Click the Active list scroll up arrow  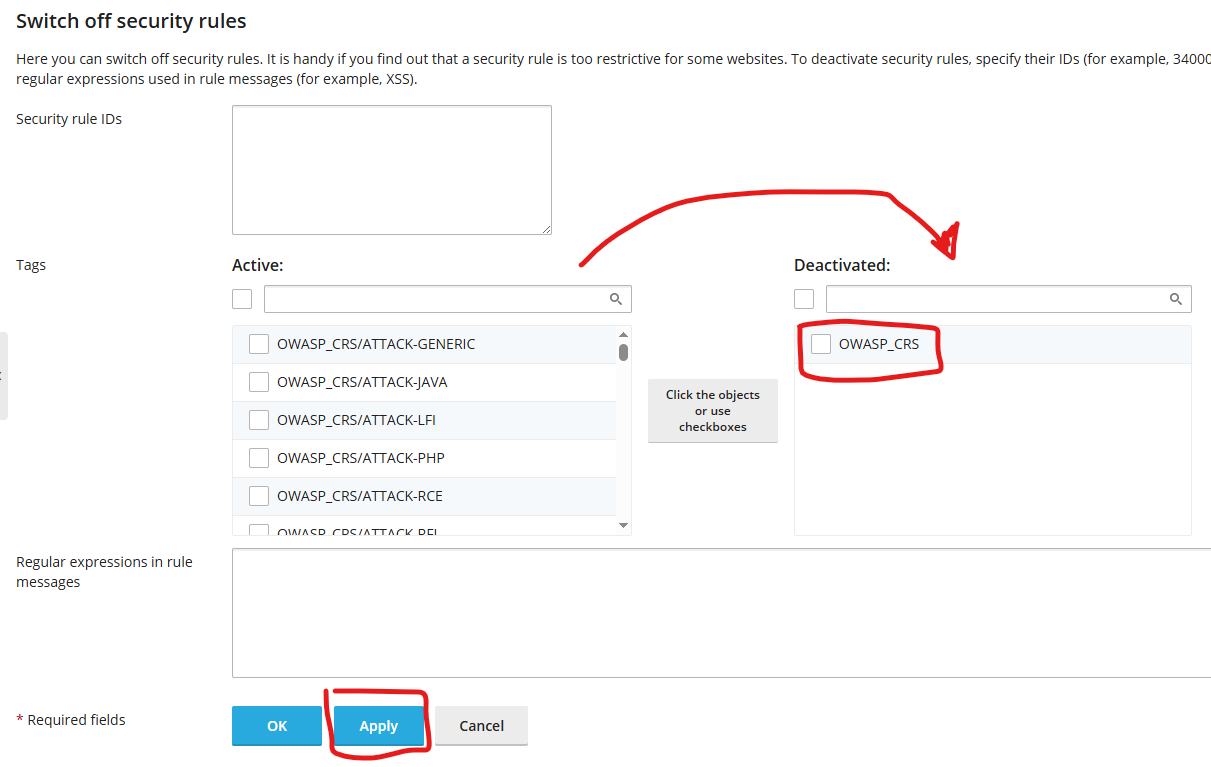tap(623, 334)
